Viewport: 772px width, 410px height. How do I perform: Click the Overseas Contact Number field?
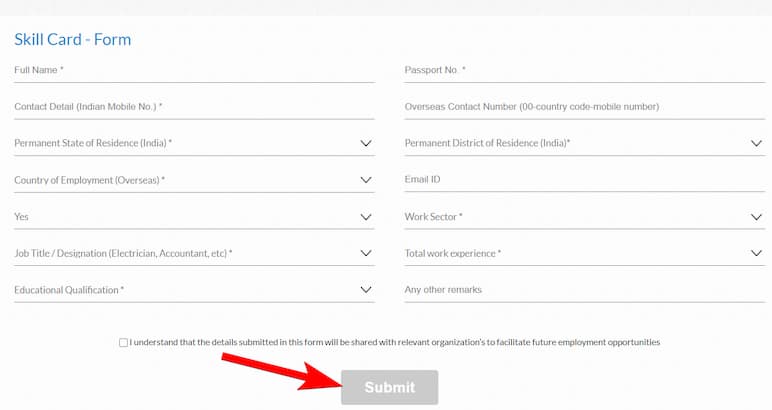(x=585, y=107)
